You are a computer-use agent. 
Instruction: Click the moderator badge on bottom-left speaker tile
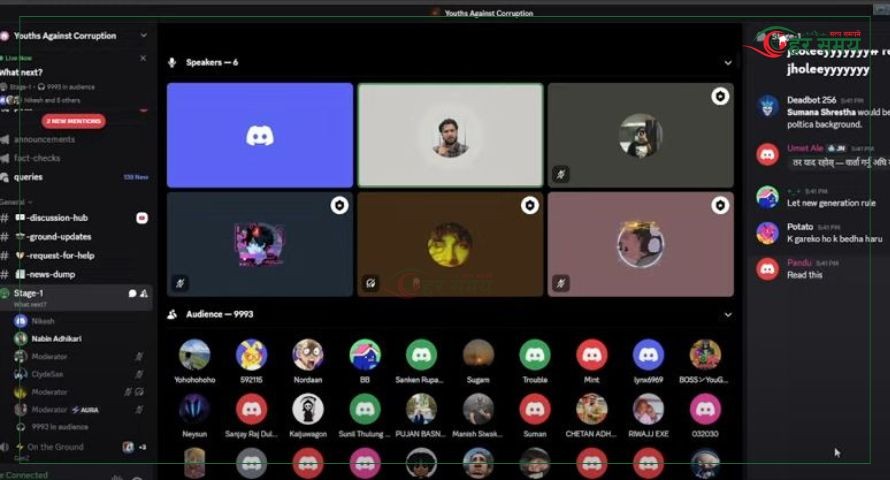(340, 205)
